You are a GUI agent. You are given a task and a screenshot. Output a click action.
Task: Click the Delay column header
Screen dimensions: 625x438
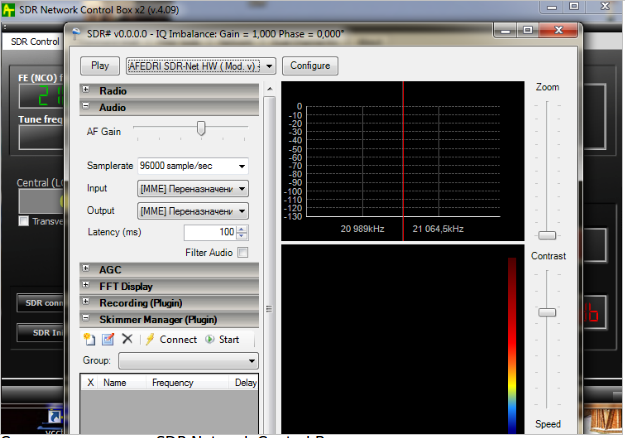(x=245, y=383)
